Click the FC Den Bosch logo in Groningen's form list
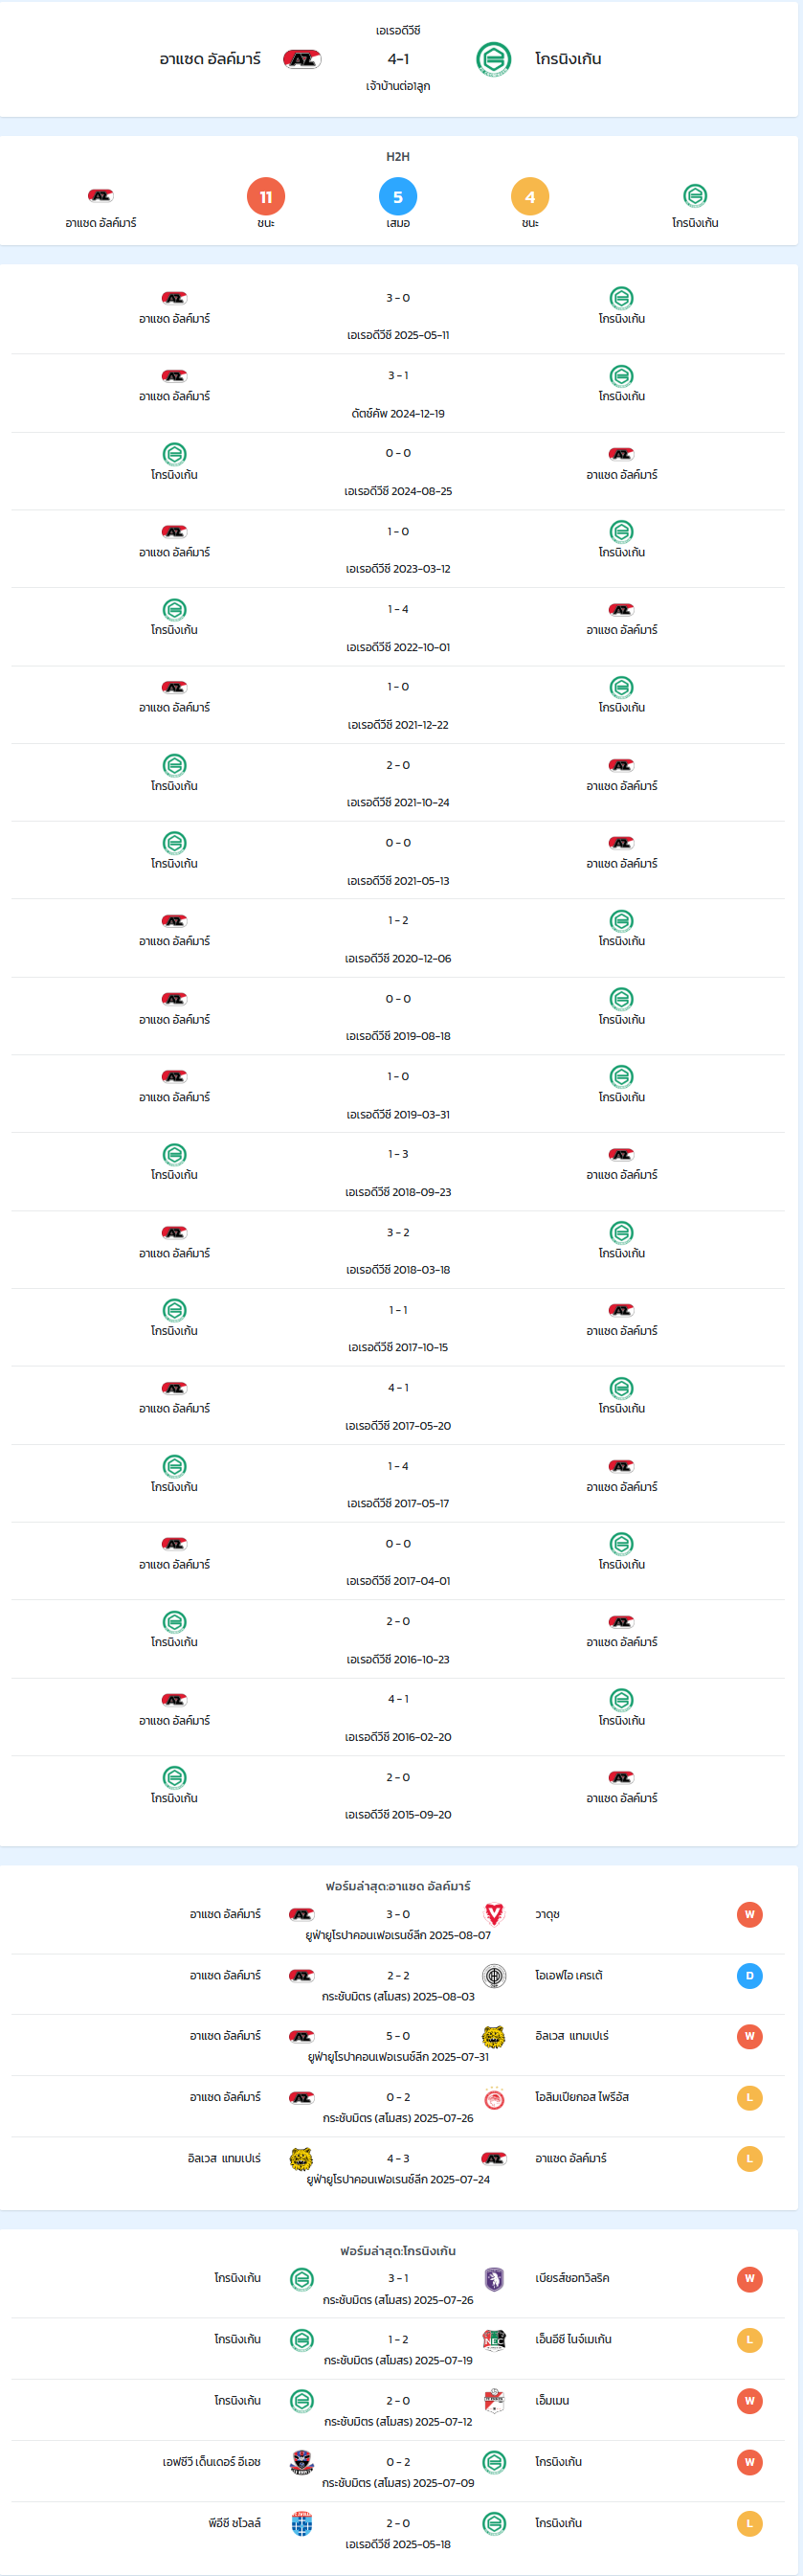 click(x=302, y=2462)
